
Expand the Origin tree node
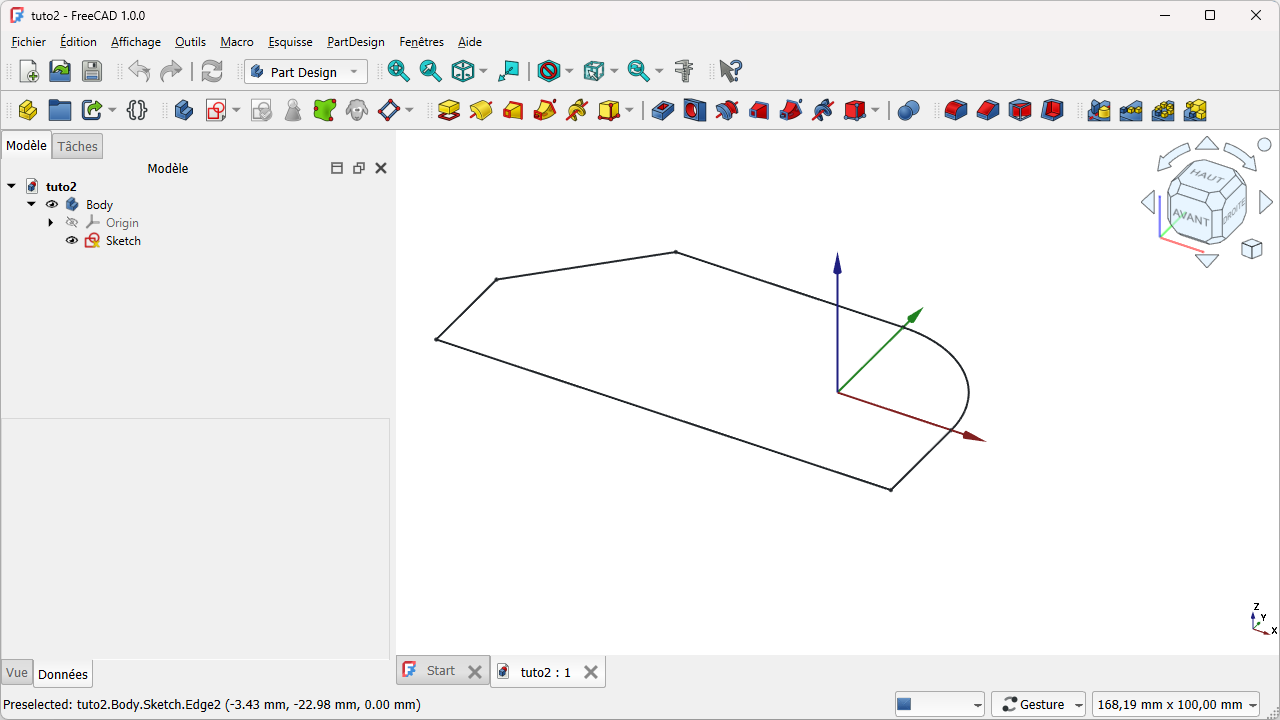tap(51, 223)
